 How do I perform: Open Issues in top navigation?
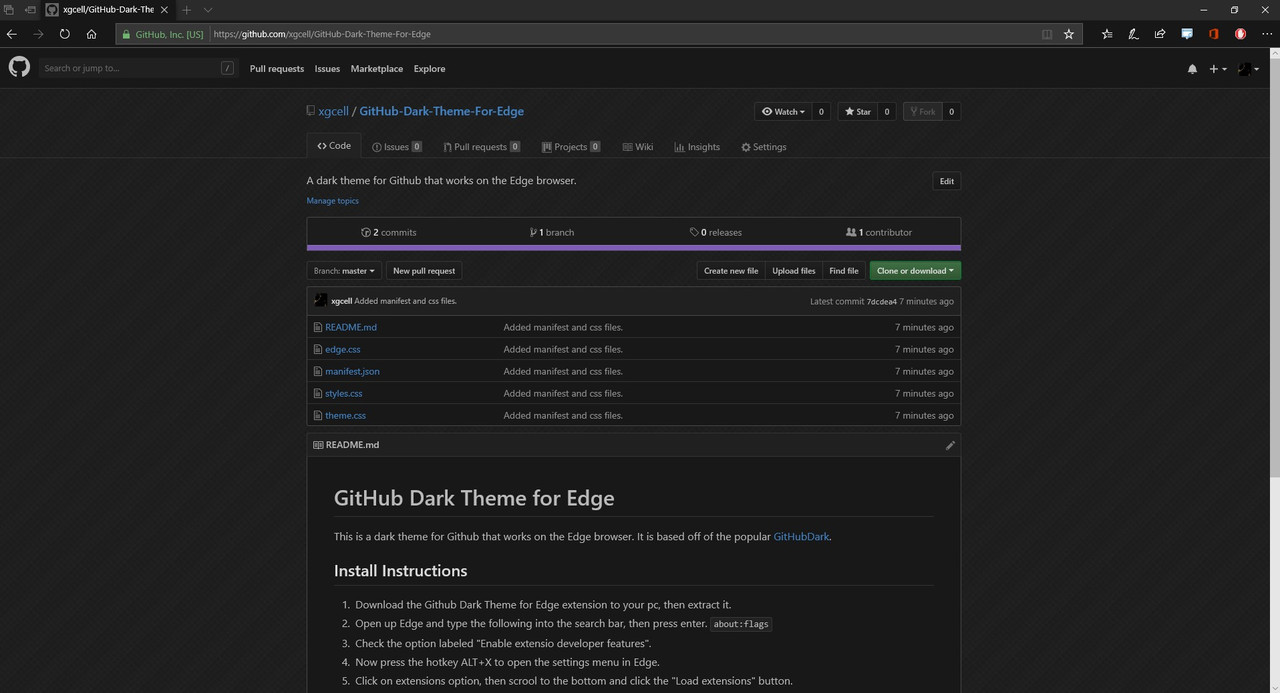point(327,69)
